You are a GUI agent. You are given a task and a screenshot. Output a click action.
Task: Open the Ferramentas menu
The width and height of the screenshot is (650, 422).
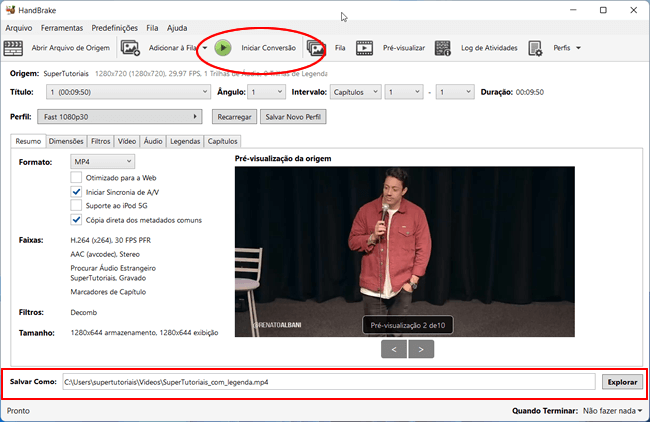tap(62, 28)
